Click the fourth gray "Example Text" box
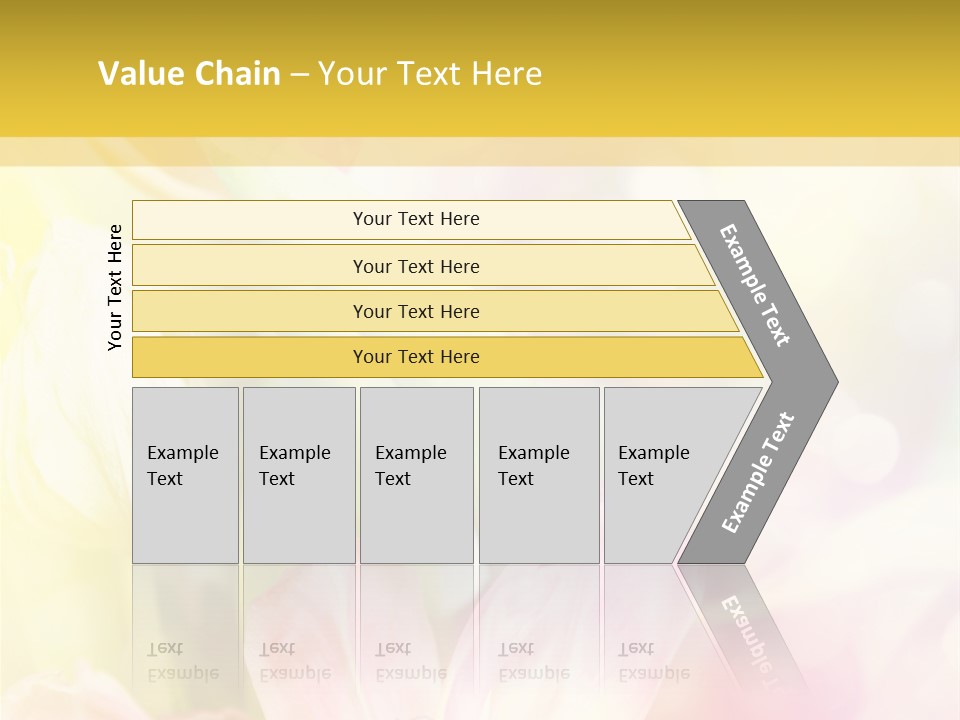 click(x=539, y=475)
